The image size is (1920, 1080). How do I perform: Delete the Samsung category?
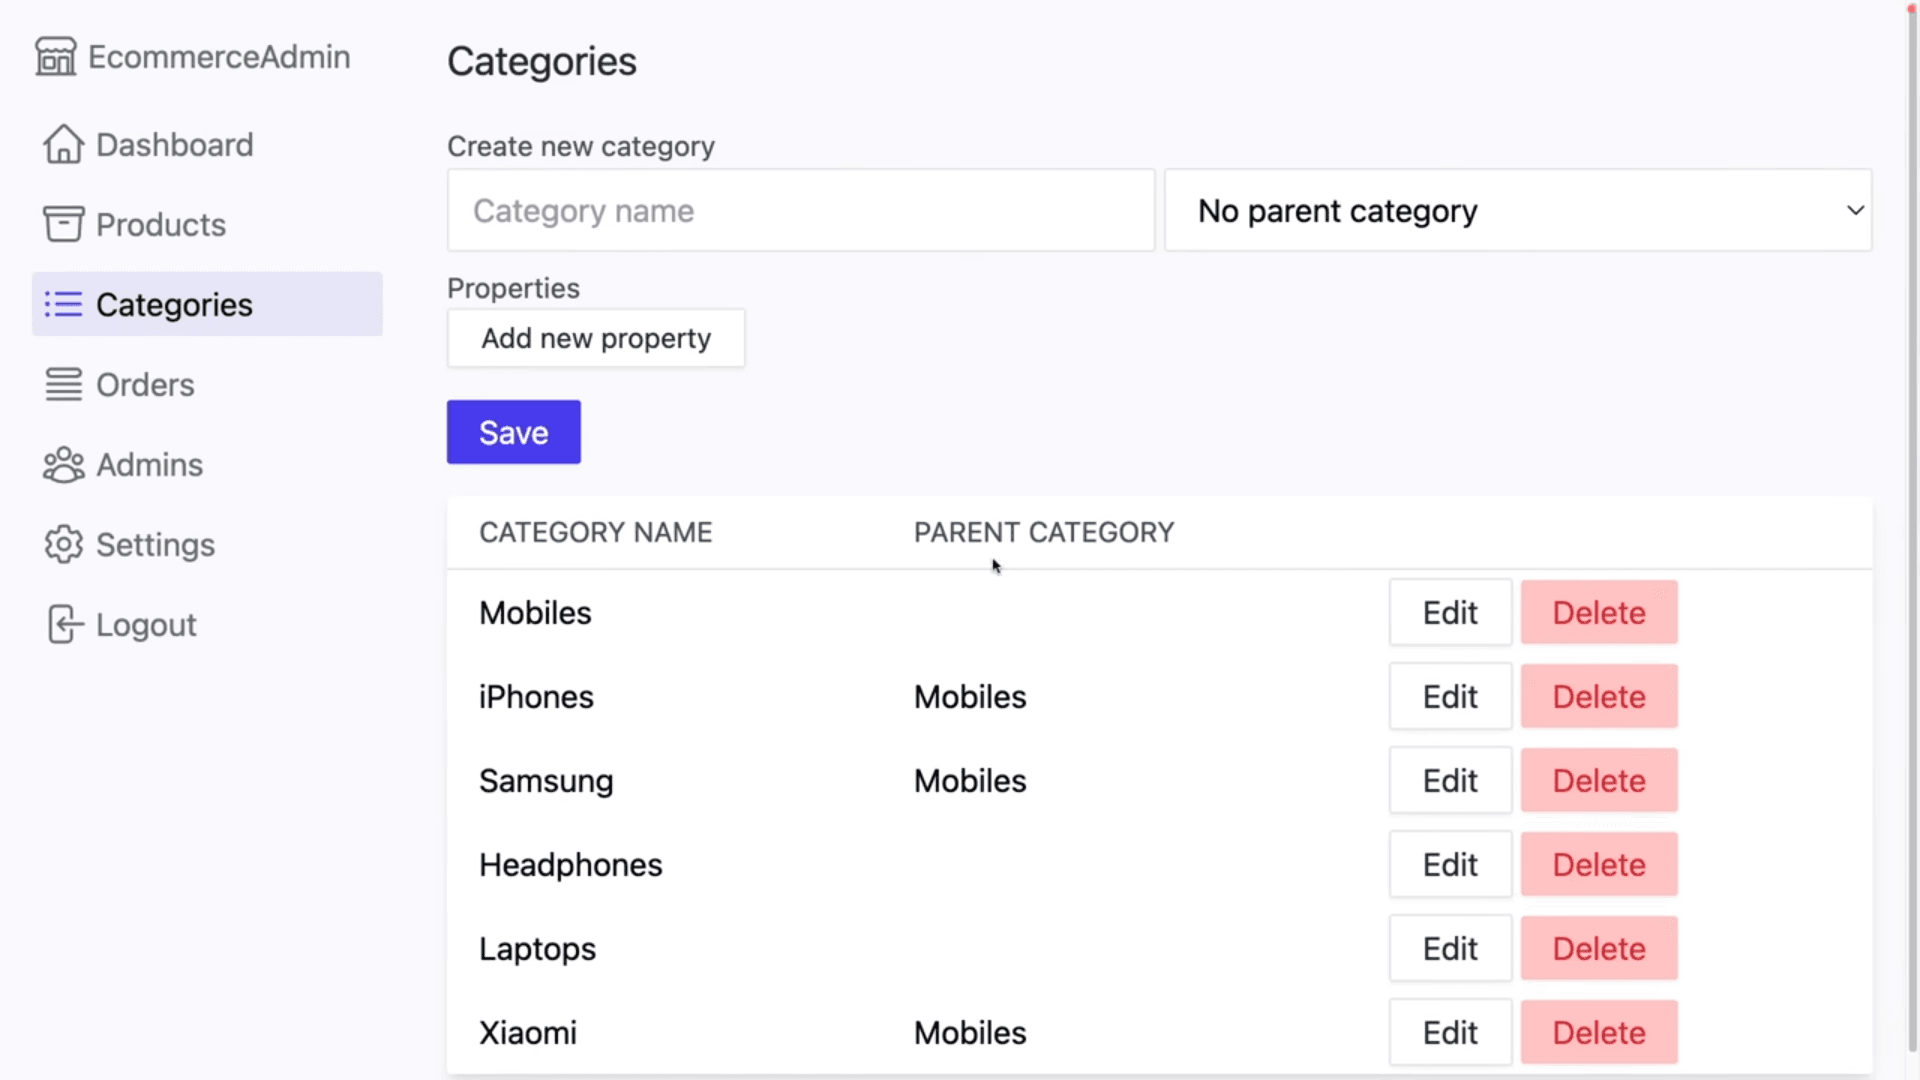tap(1598, 780)
